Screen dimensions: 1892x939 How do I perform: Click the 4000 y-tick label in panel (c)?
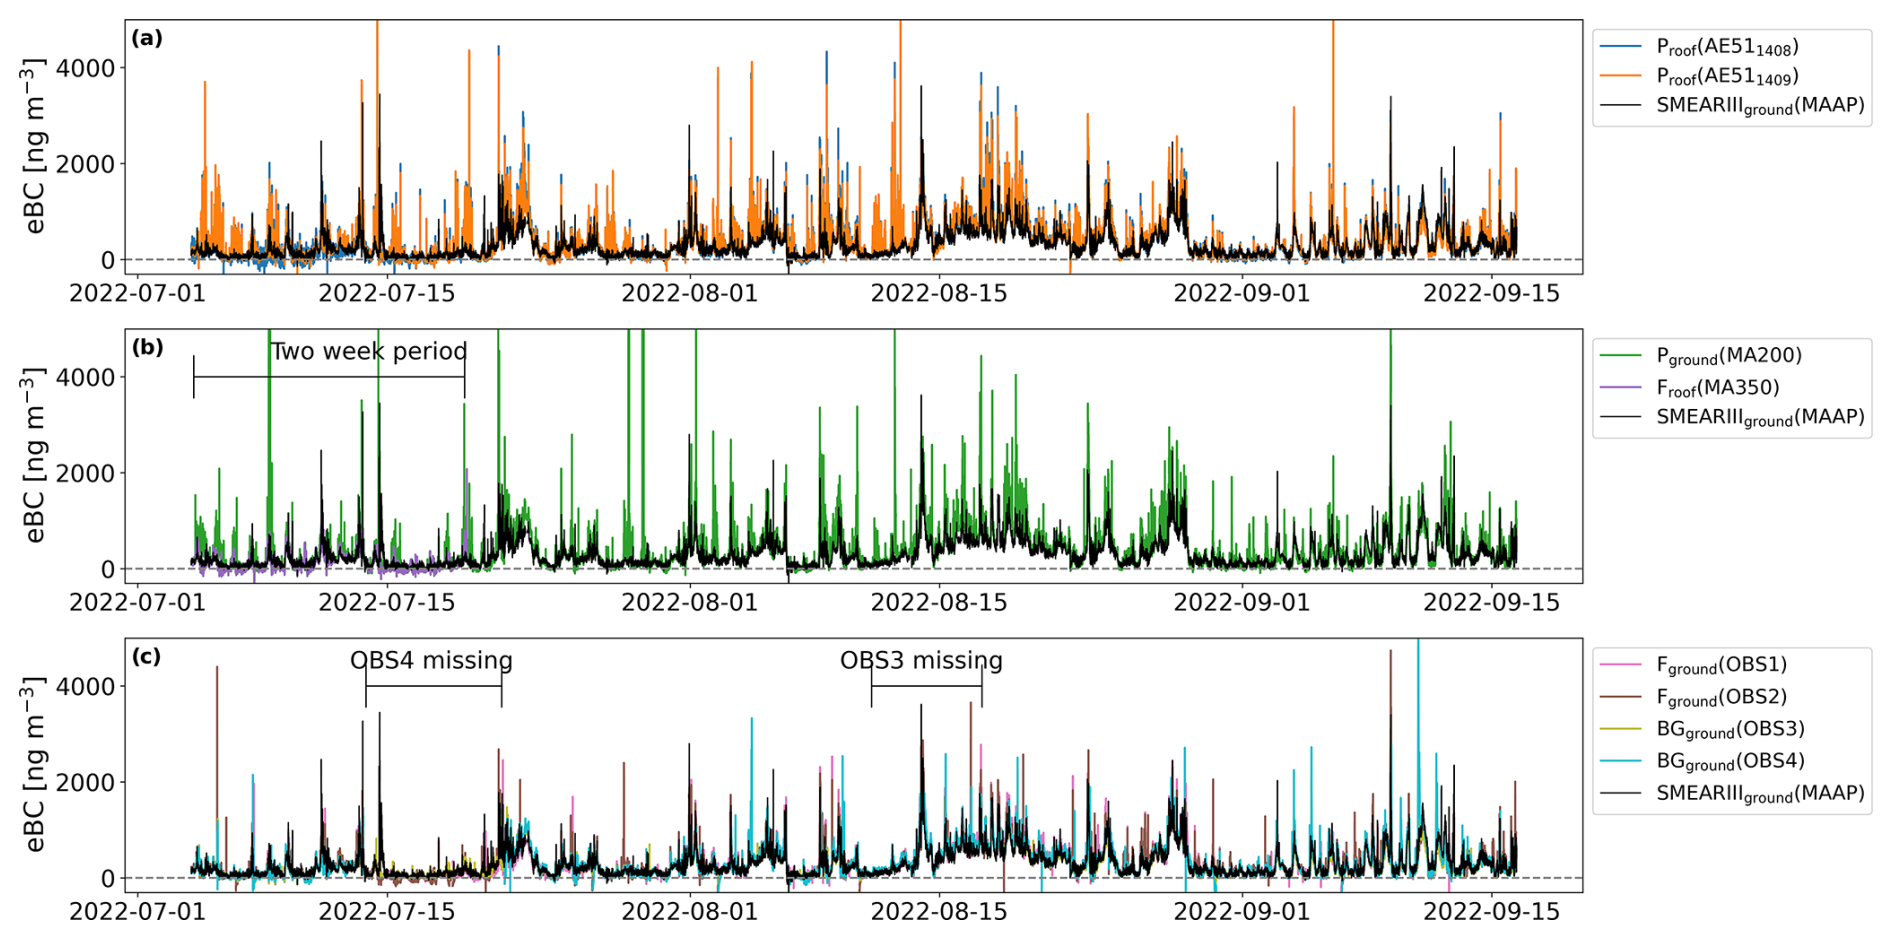point(88,686)
